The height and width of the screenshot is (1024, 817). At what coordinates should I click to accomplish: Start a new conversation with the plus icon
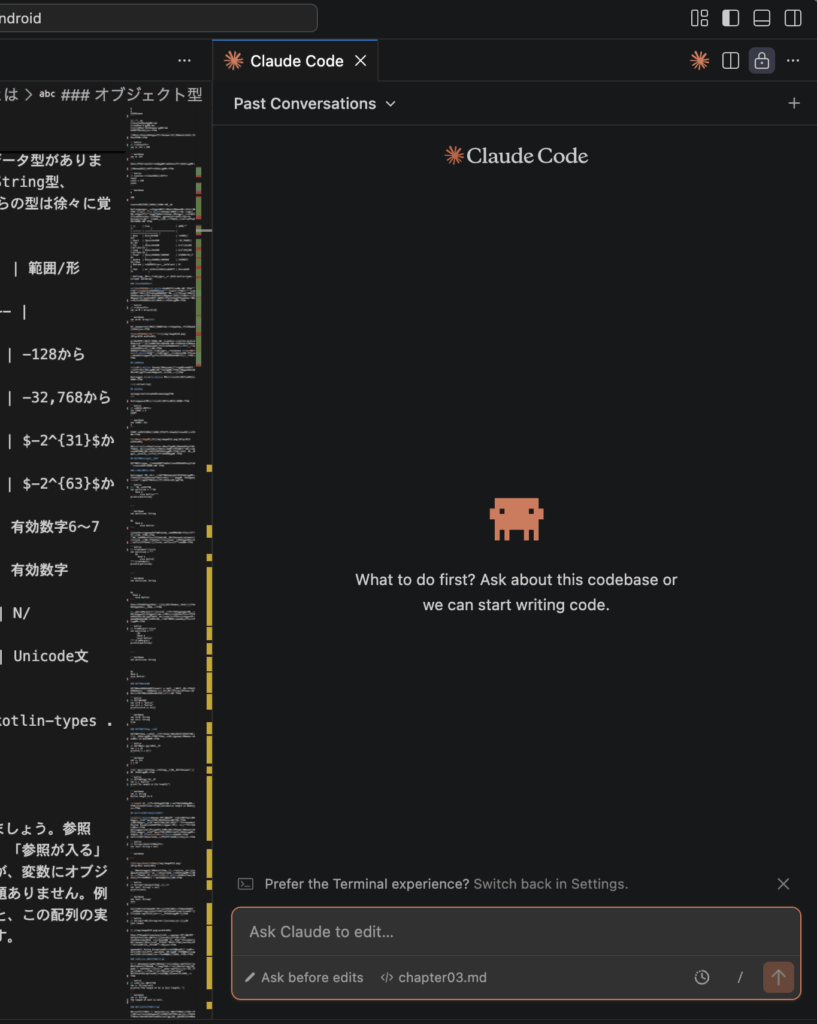[x=794, y=103]
